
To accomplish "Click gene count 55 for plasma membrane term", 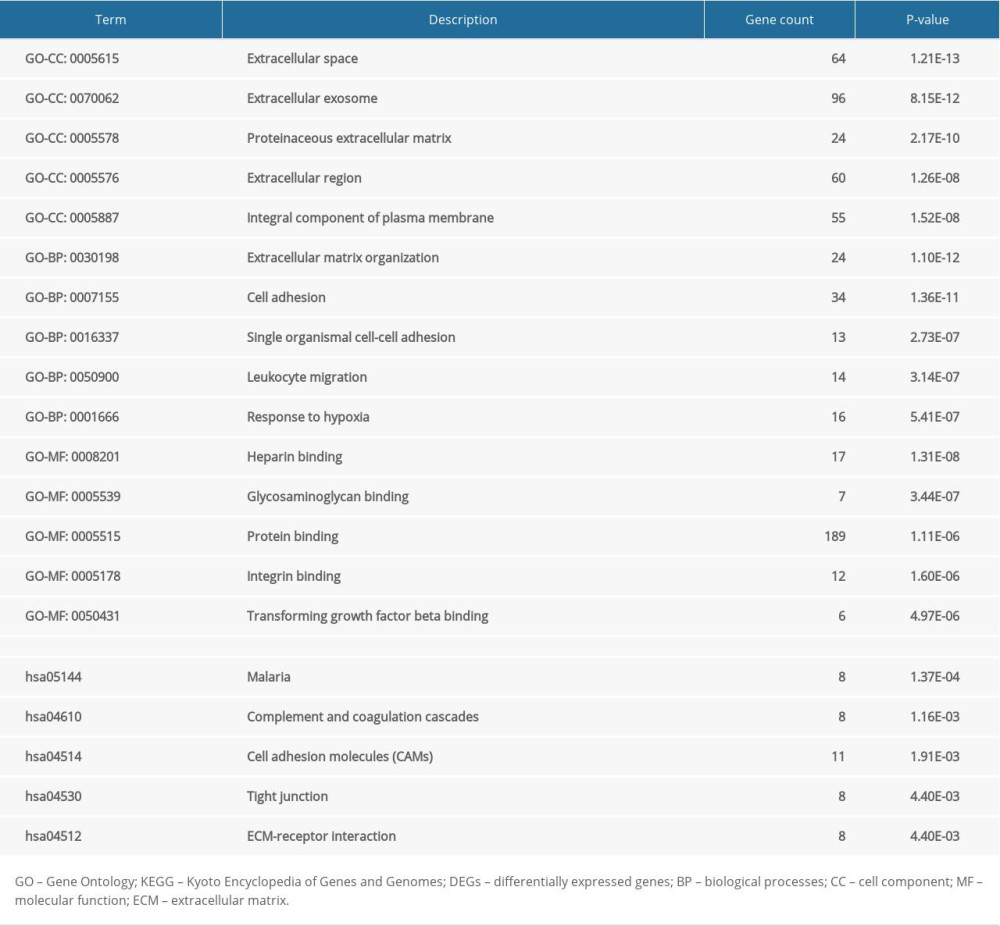I will (x=842, y=217).
